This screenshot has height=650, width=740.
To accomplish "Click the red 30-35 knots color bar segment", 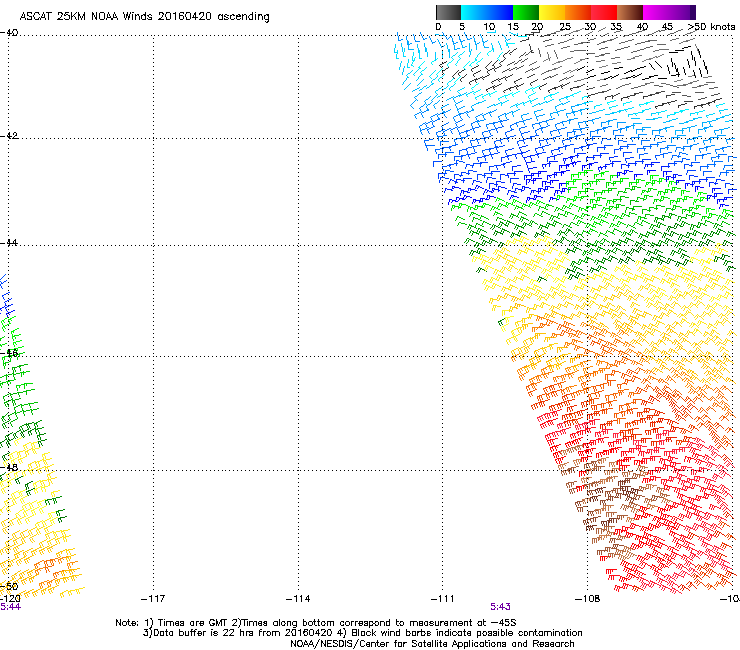I will tap(604, 12).
